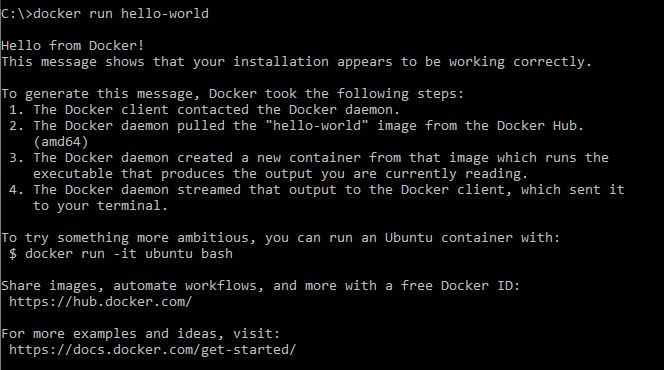The height and width of the screenshot is (370, 664).
Task: Click the "executable that produces the output" line
Action: pyautogui.click(x=280, y=174)
